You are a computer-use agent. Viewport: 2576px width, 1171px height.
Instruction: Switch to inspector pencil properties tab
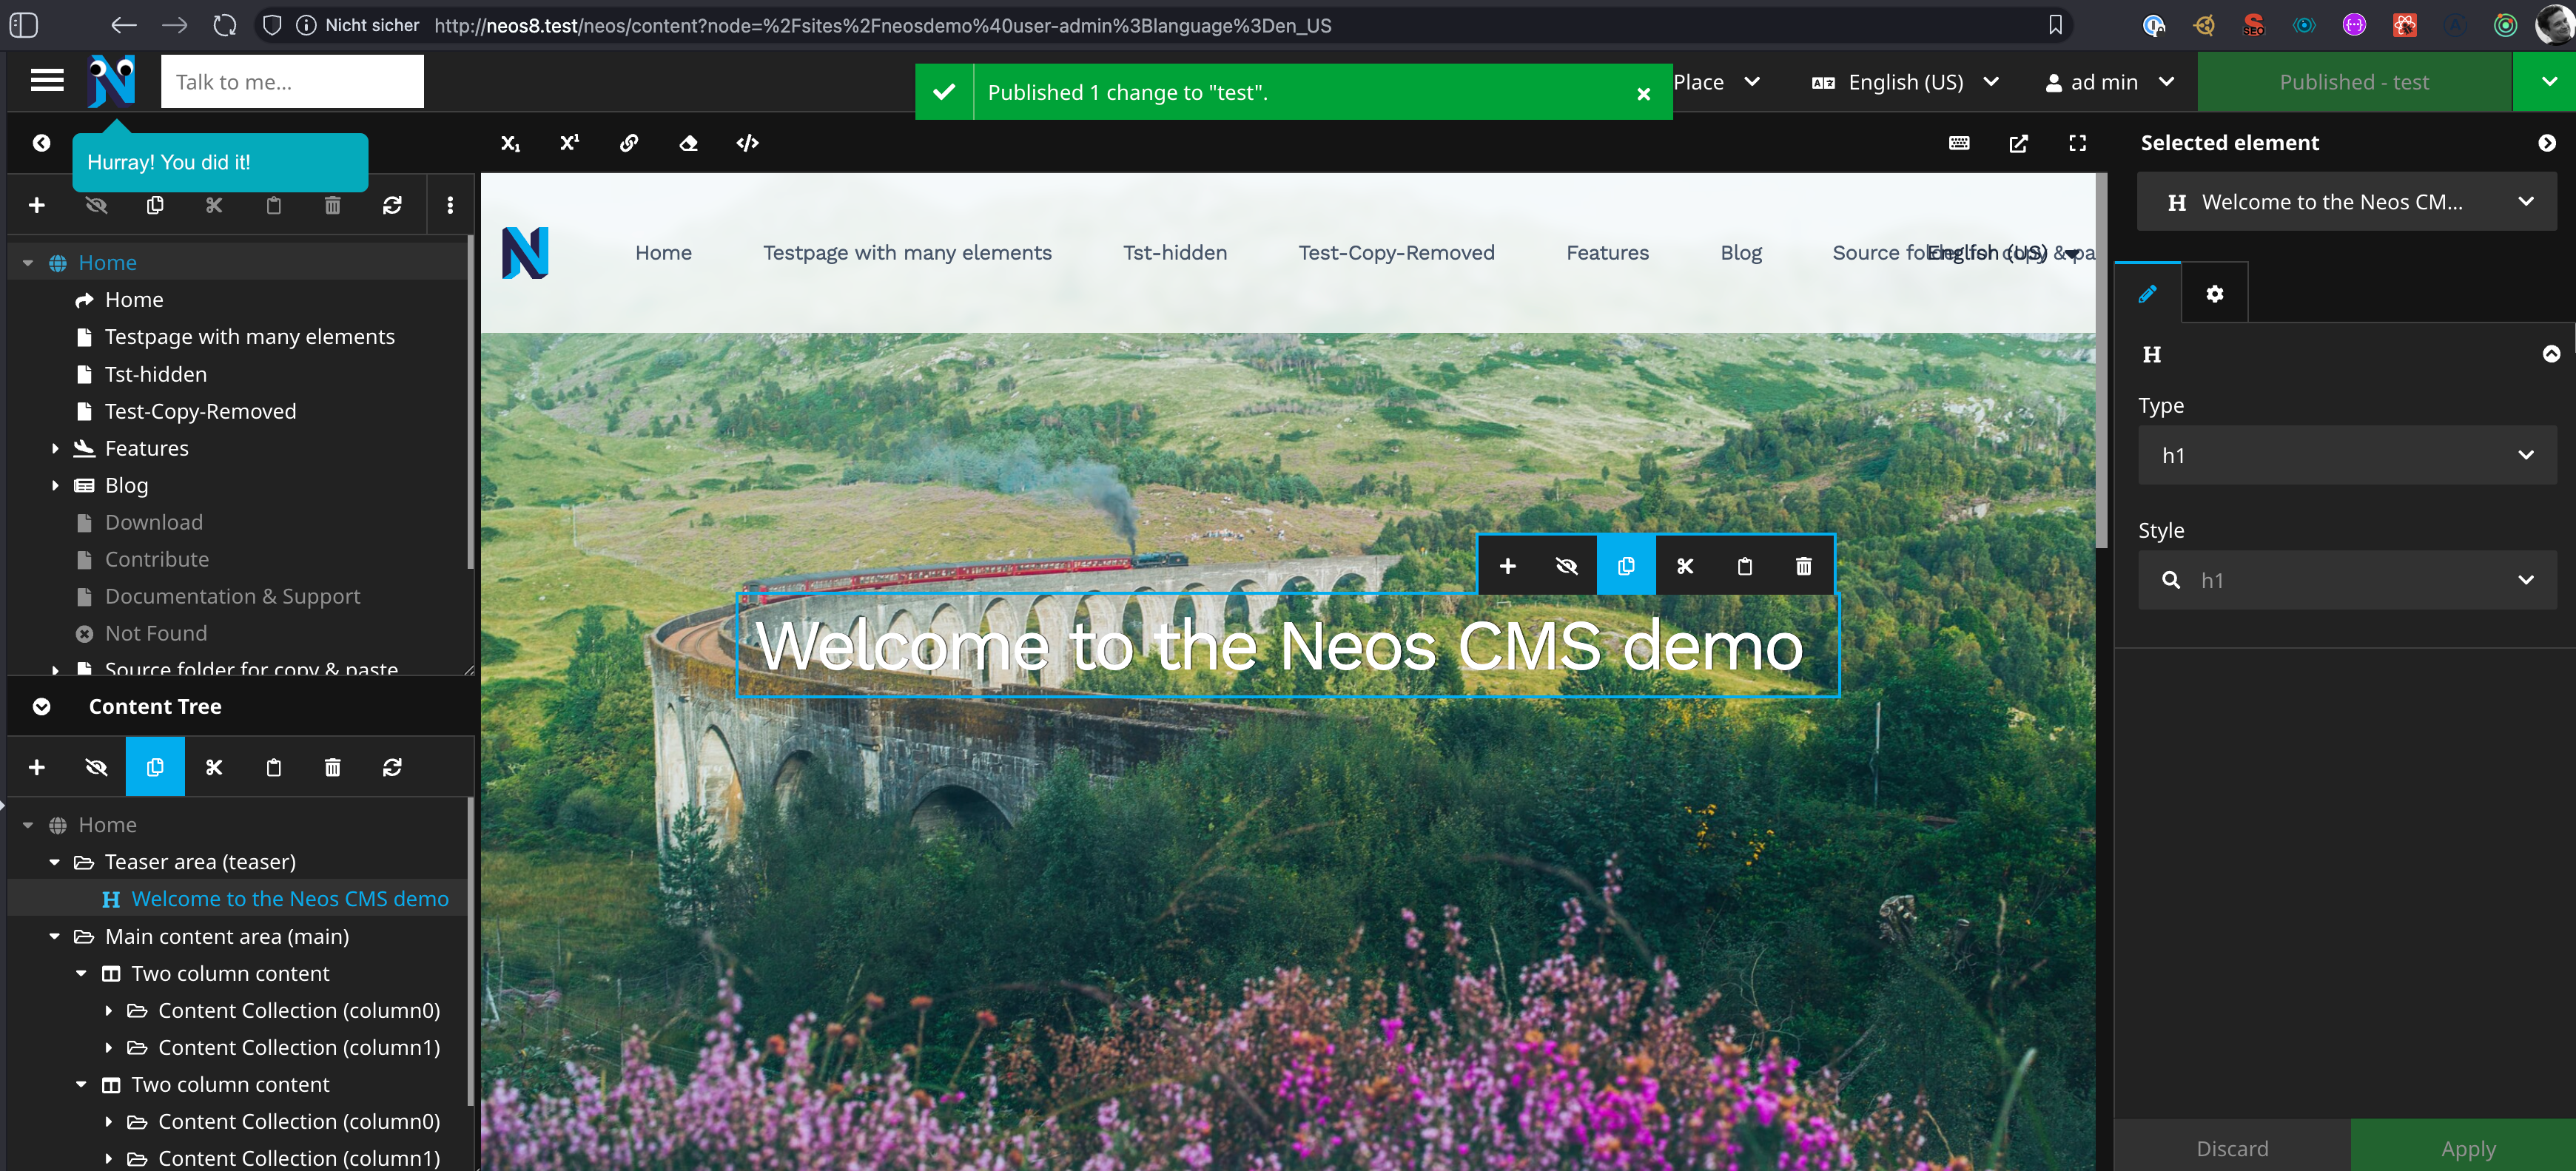tap(2147, 293)
